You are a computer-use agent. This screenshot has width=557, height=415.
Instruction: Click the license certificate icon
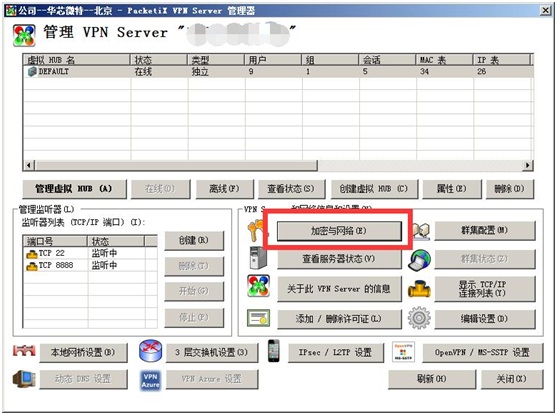(258, 318)
